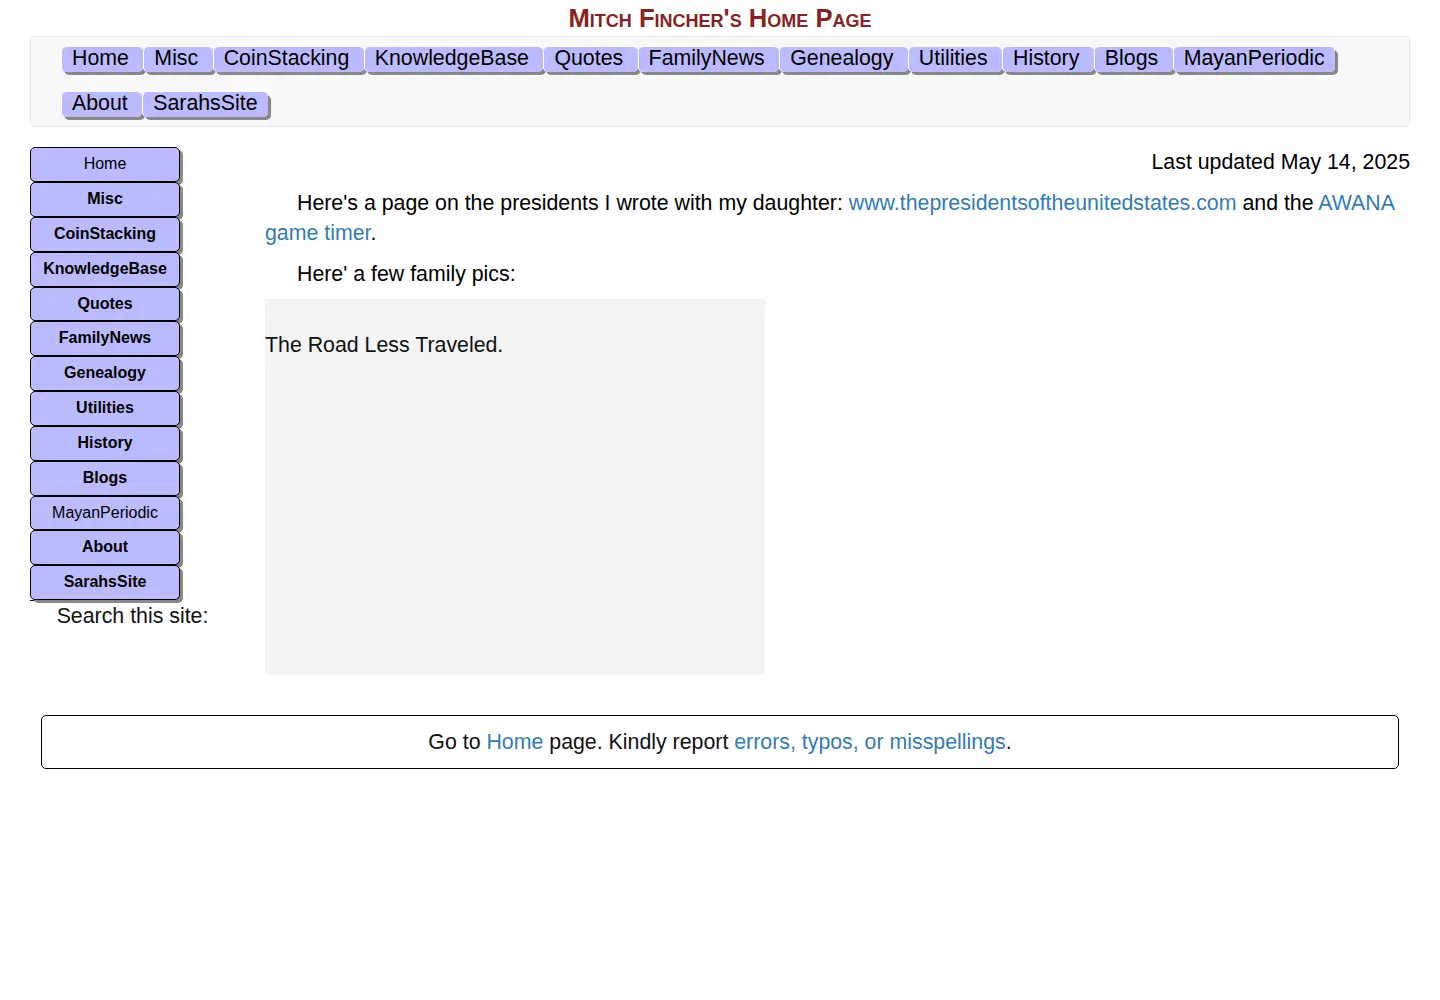Open the thepresidentsoftheunitedstates.com link
The height and width of the screenshot is (1000, 1440).
tap(1042, 203)
